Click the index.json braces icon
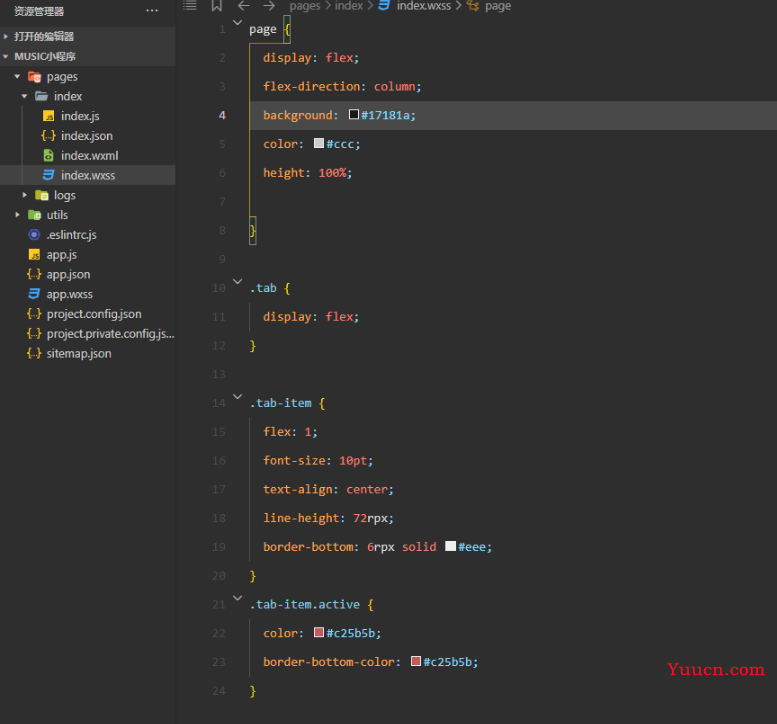The width and height of the screenshot is (777, 724). click(49, 136)
